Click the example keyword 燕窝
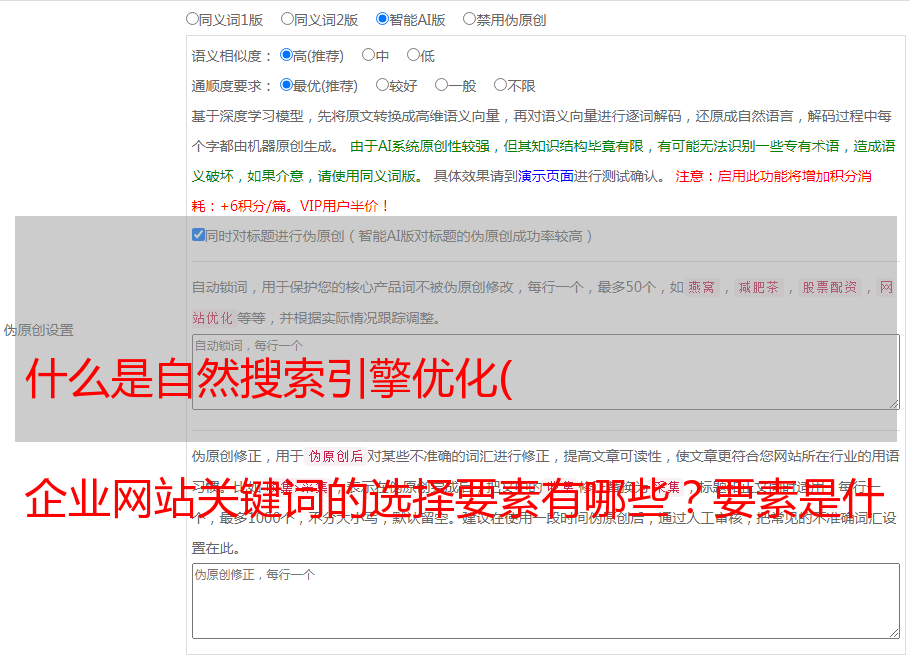Viewport: 911px width, 658px height. pyautogui.click(x=702, y=287)
